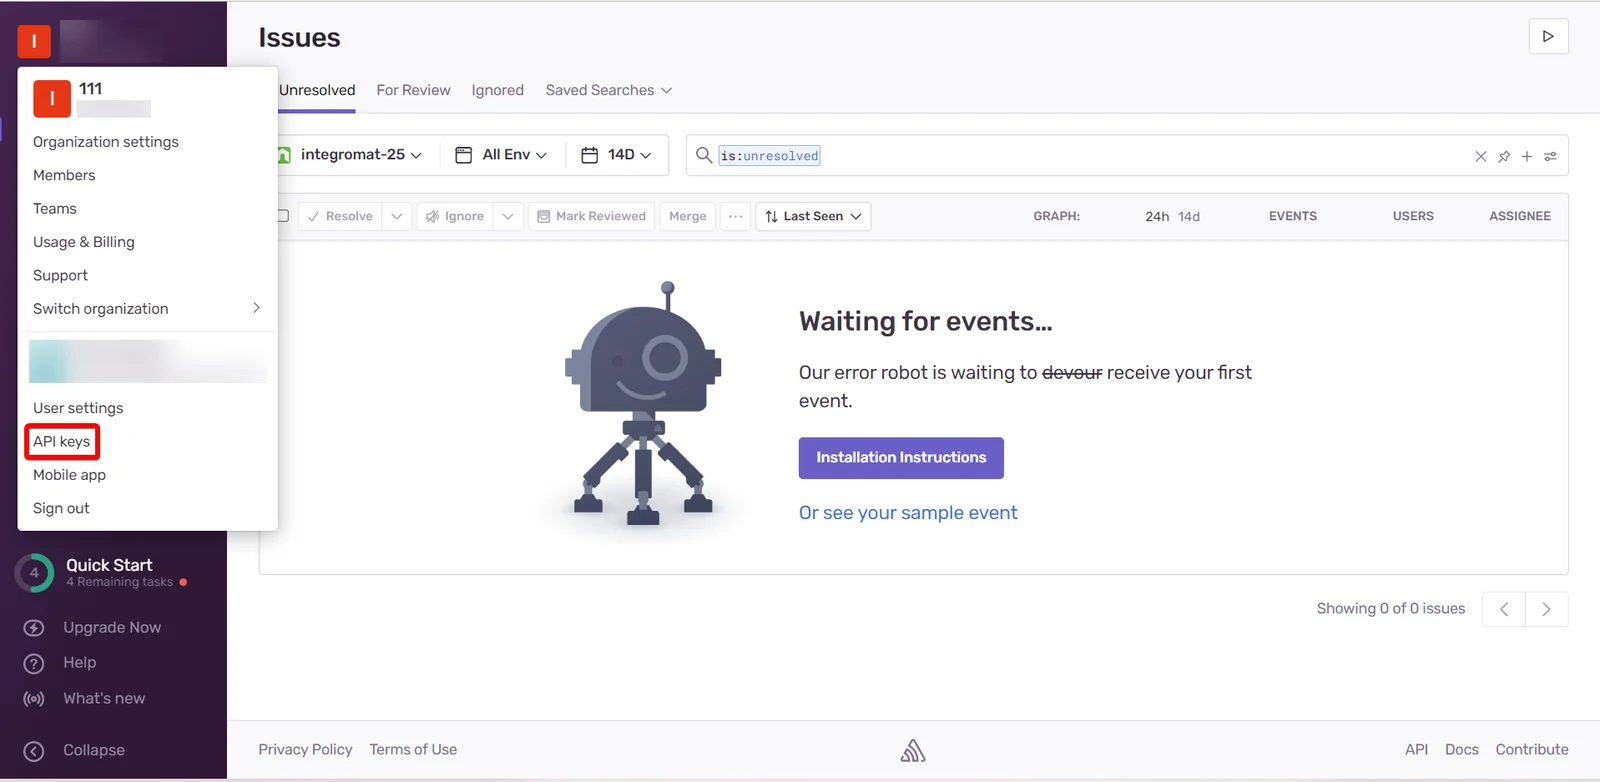1600x782 pixels.
Task: Click the Merge button
Action: (x=688, y=216)
